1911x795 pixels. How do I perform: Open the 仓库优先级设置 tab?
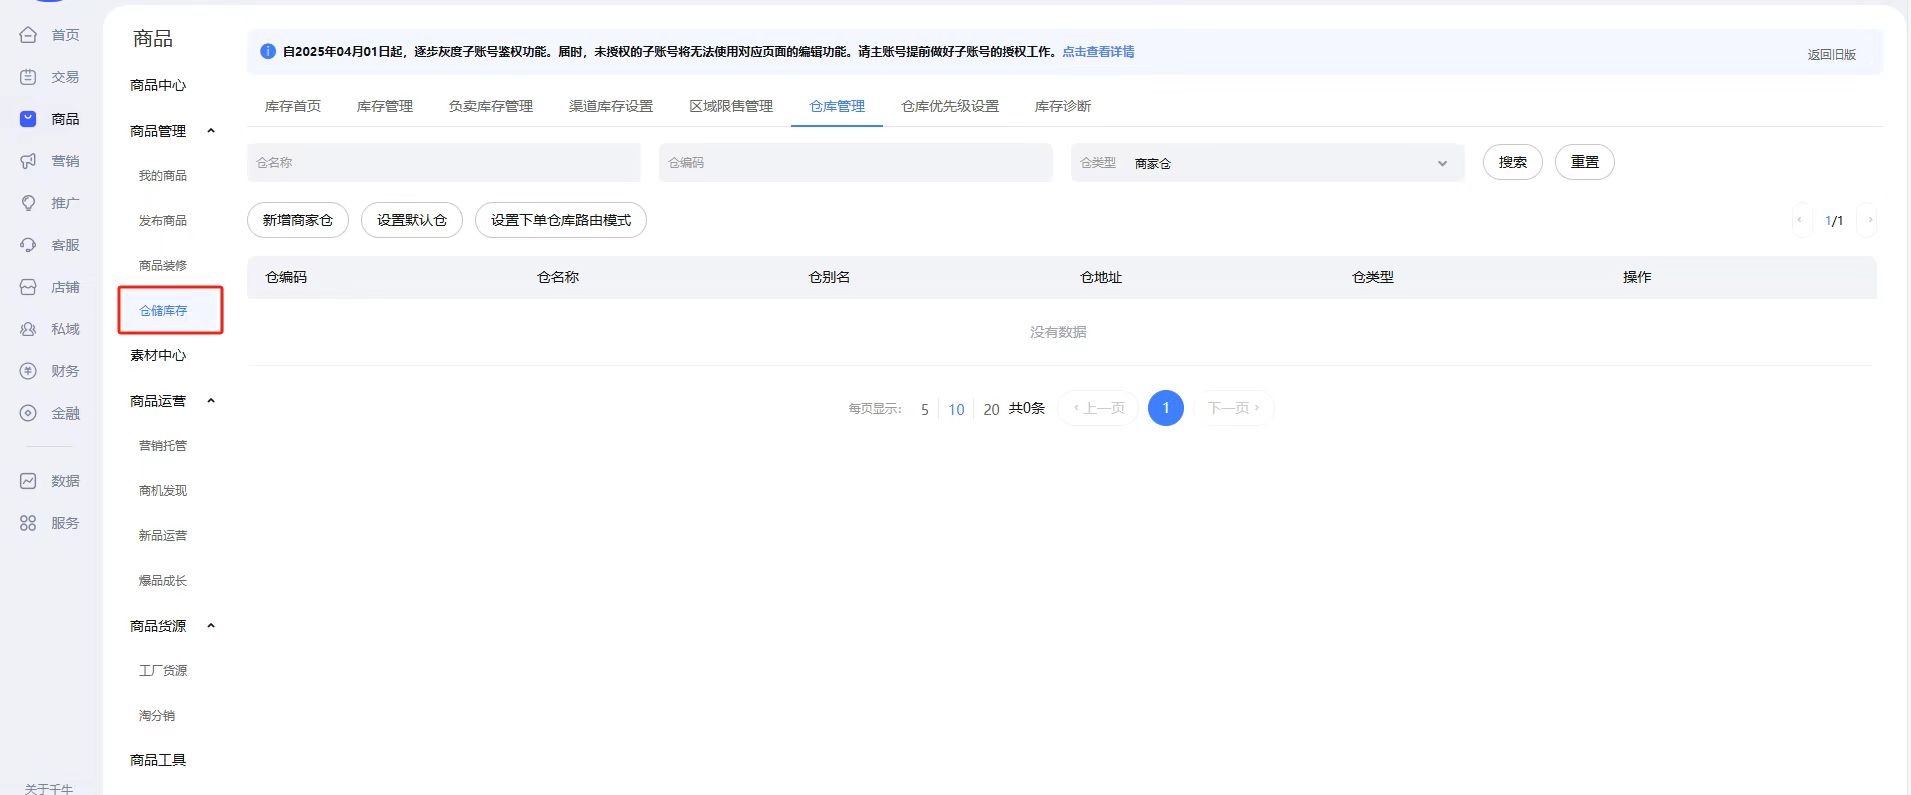[x=950, y=106]
